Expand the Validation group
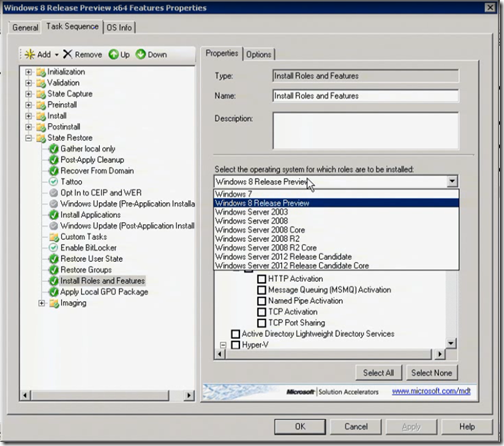This screenshot has width=504, height=446. 29,83
